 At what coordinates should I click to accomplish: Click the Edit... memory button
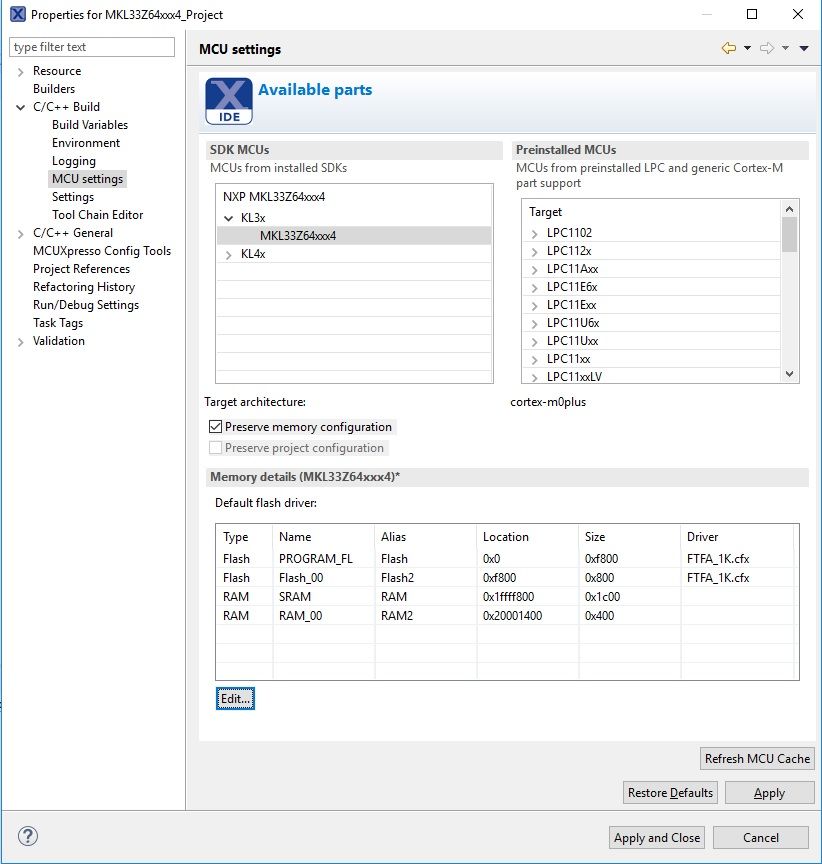pyautogui.click(x=235, y=699)
